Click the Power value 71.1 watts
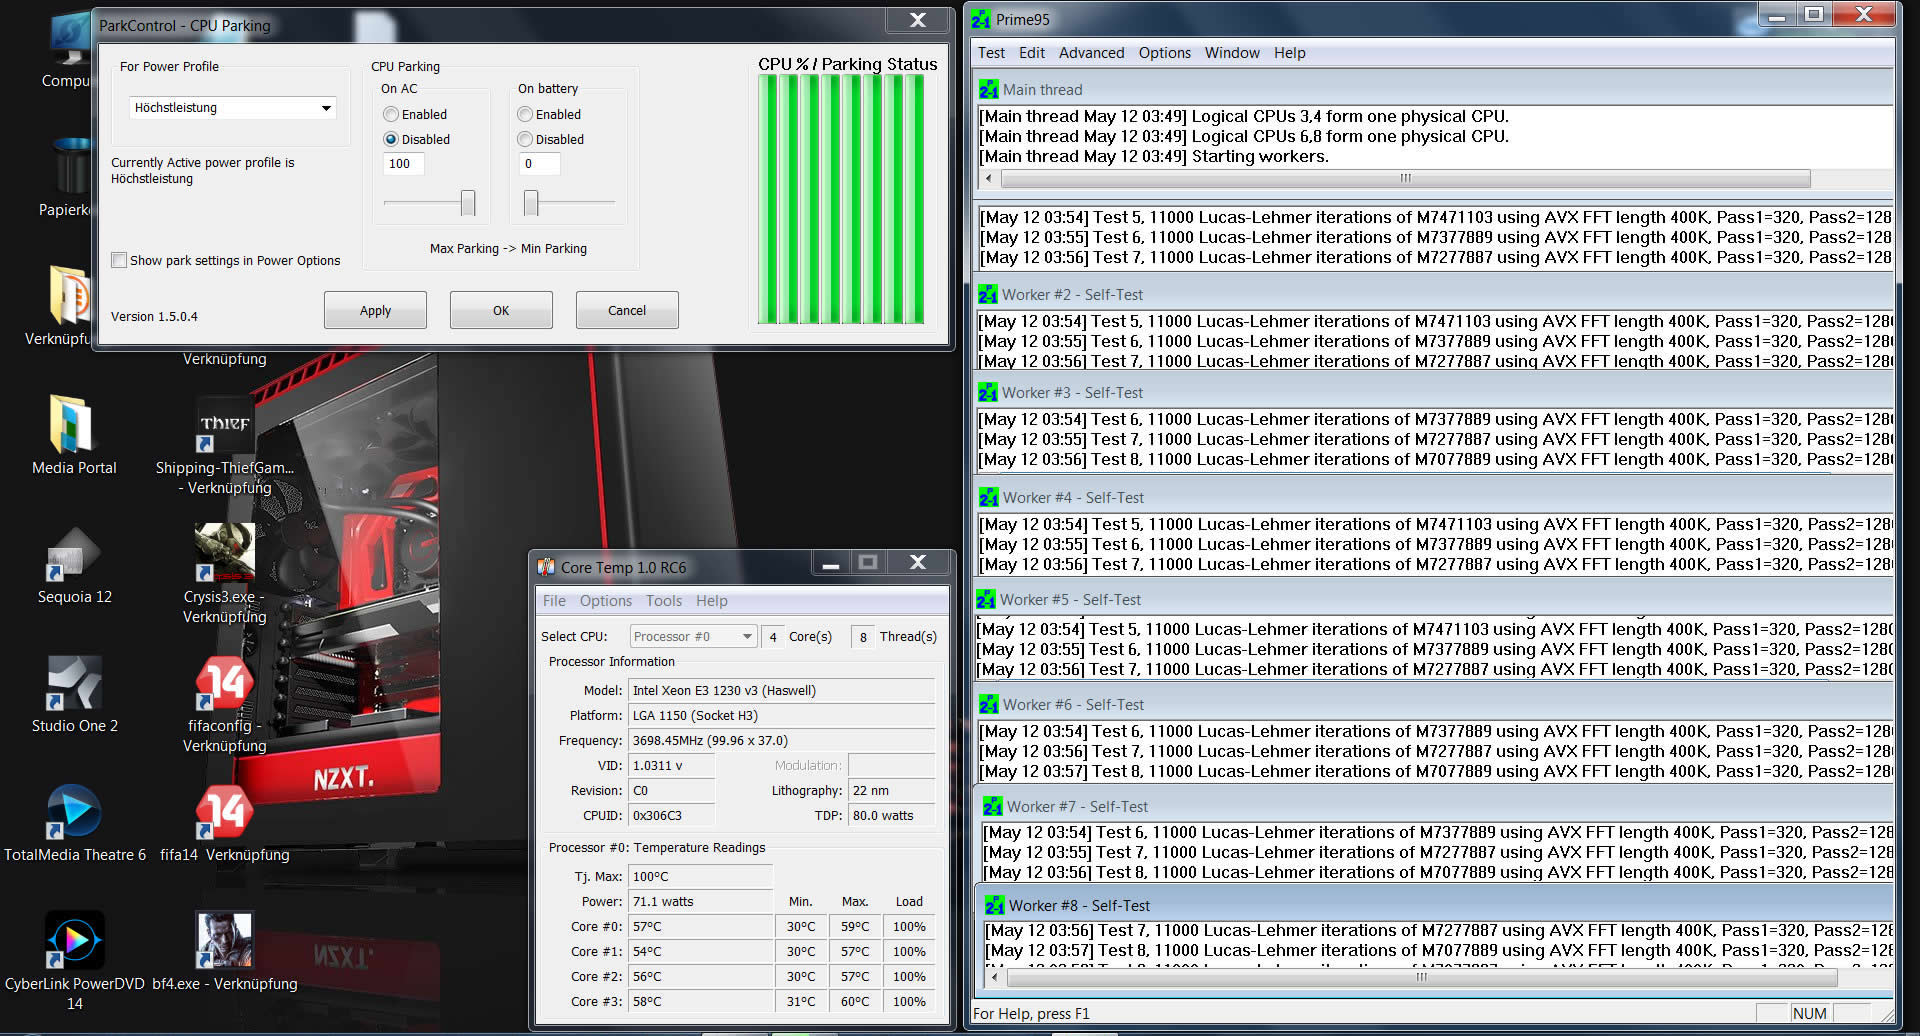This screenshot has height=1036, width=1920. point(701,902)
